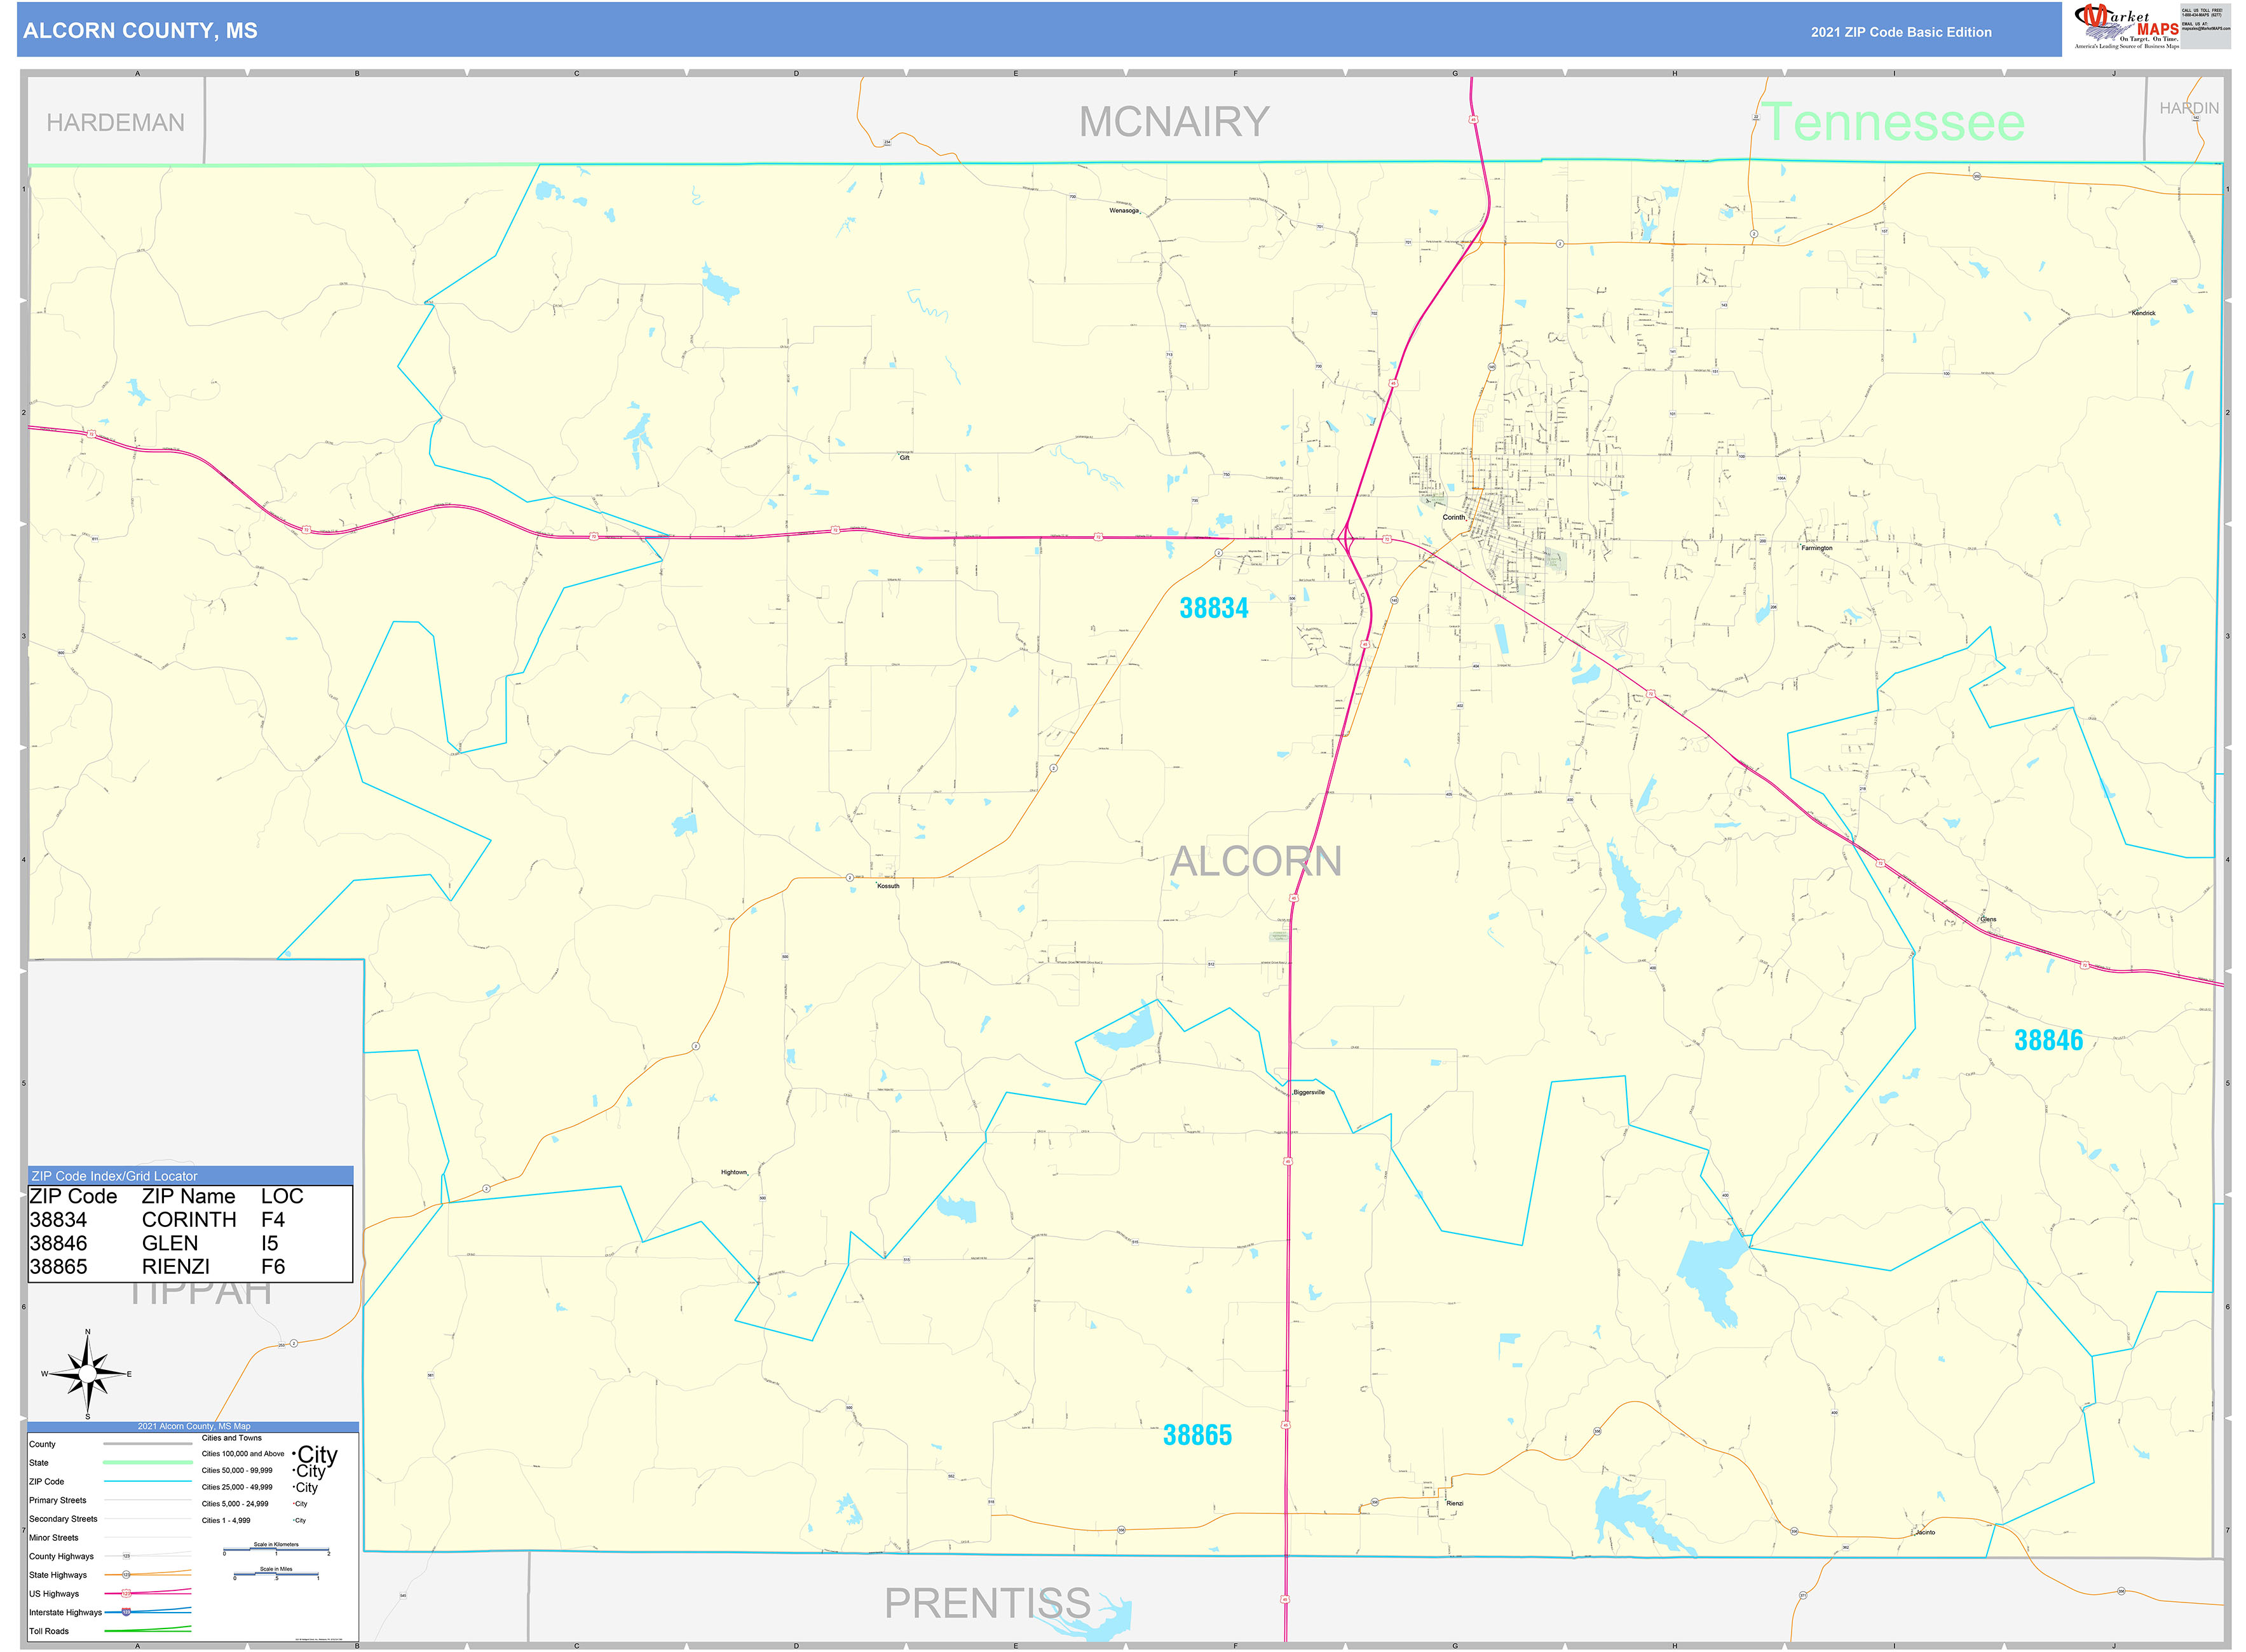Viewport: 2246px width, 1652px height.
Task: Click the RIENZI cell in ZIP index table
Action: click(x=176, y=1266)
